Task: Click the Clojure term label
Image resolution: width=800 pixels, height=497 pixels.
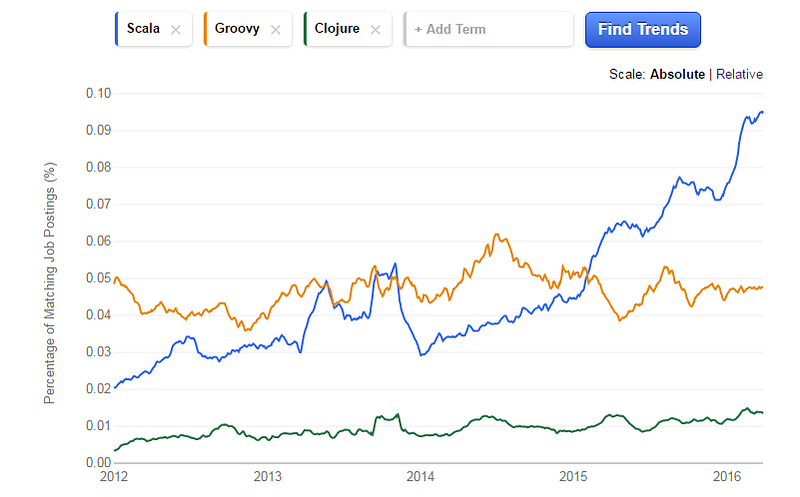Action: [337, 29]
